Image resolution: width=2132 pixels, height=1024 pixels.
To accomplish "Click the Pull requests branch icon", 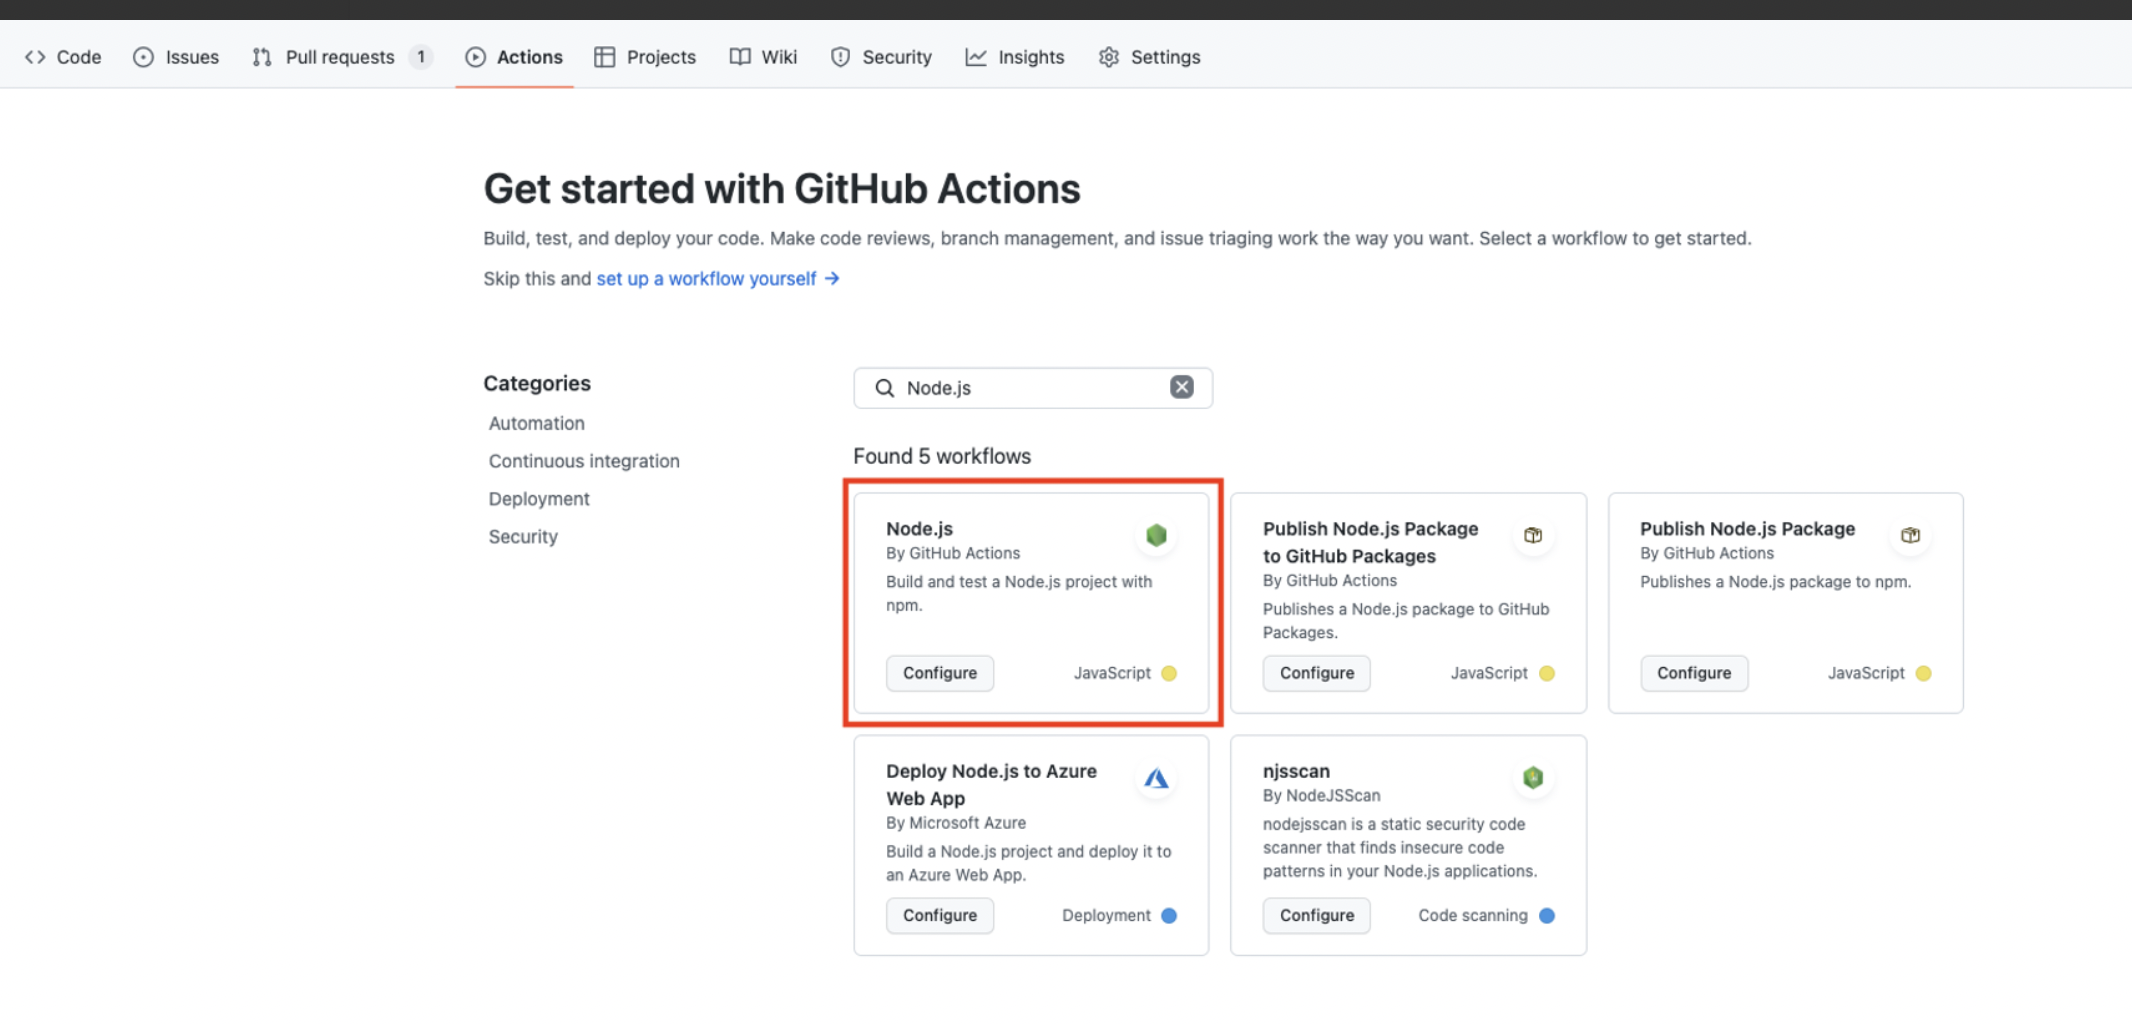I will [262, 57].
